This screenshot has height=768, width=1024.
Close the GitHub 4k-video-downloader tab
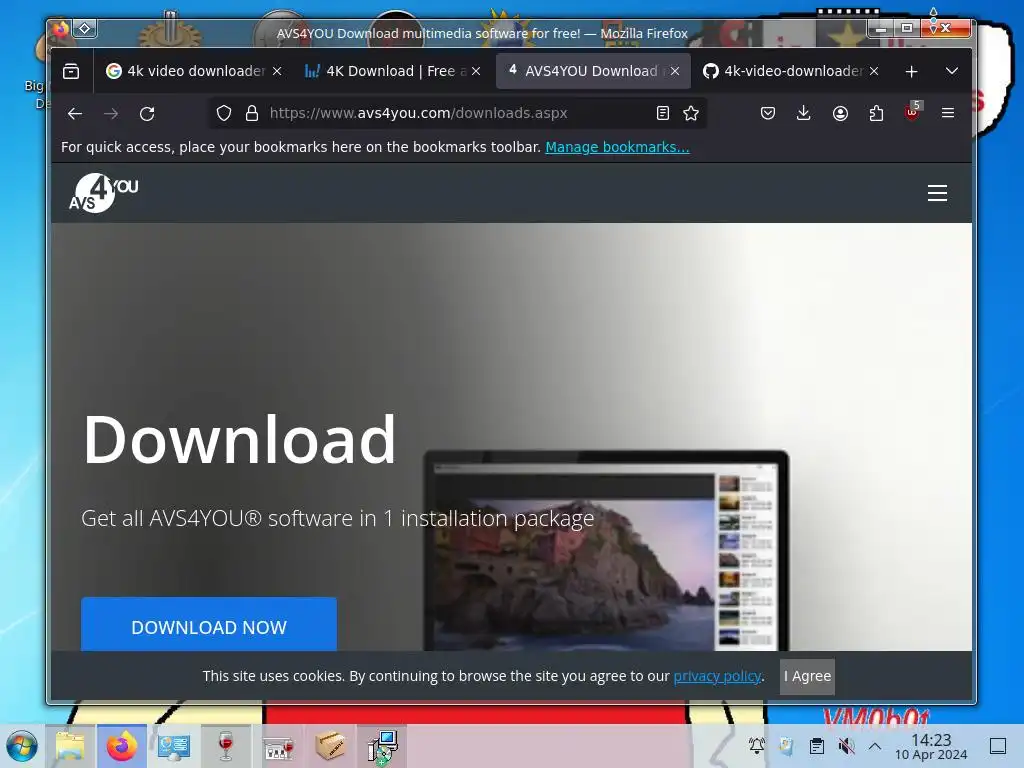[874, 71]
